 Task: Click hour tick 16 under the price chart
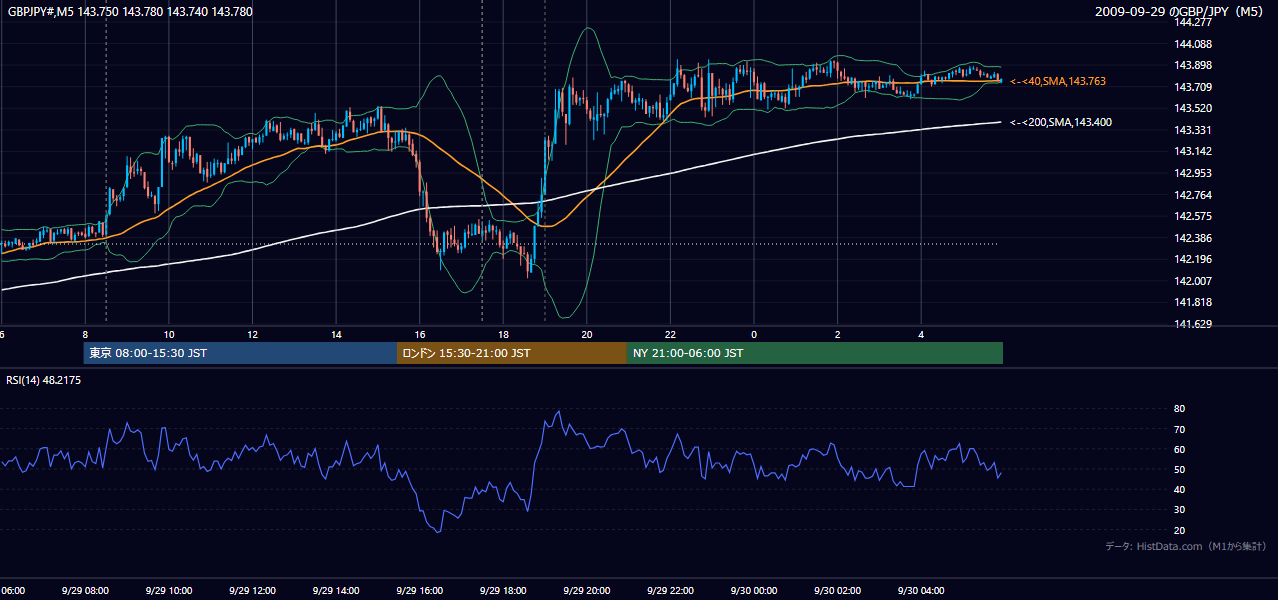pyautogui.click(x=420, y=335)
